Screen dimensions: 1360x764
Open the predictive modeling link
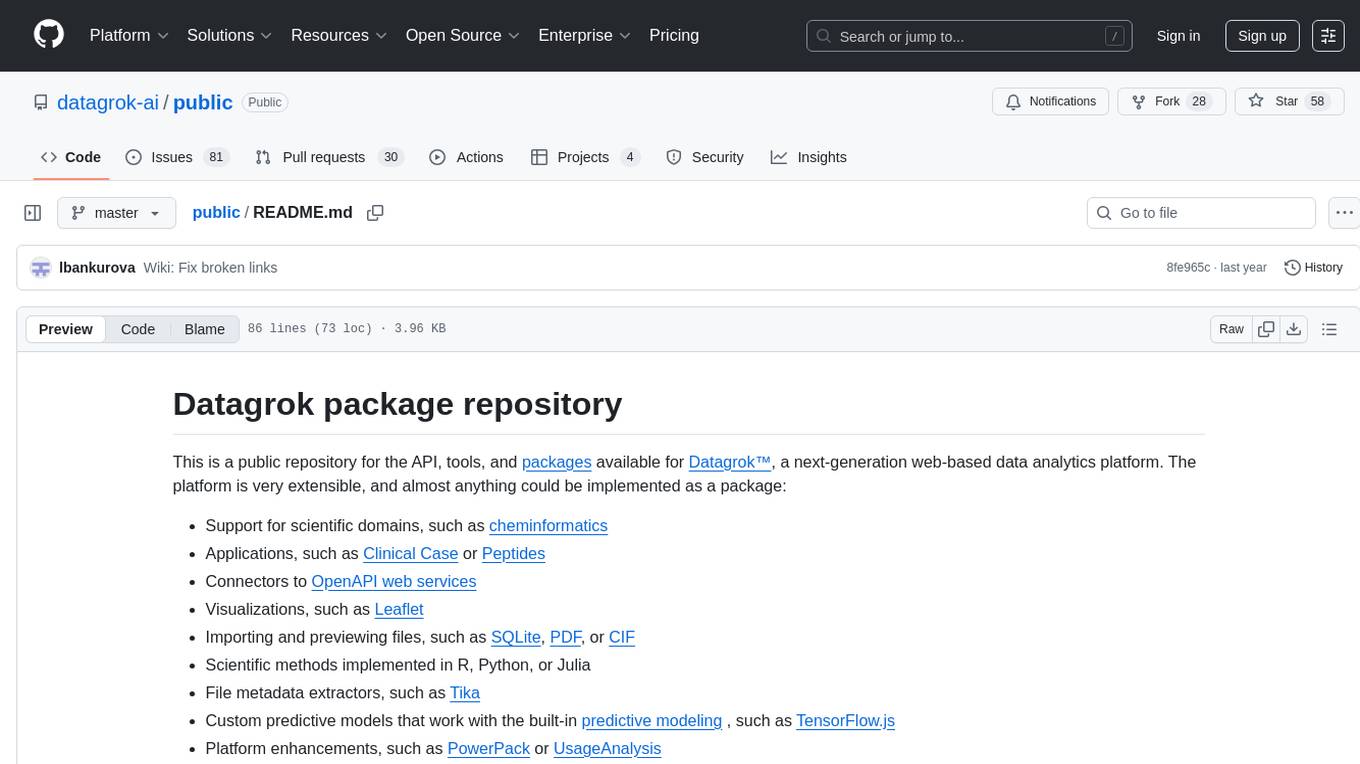(652, 721)
